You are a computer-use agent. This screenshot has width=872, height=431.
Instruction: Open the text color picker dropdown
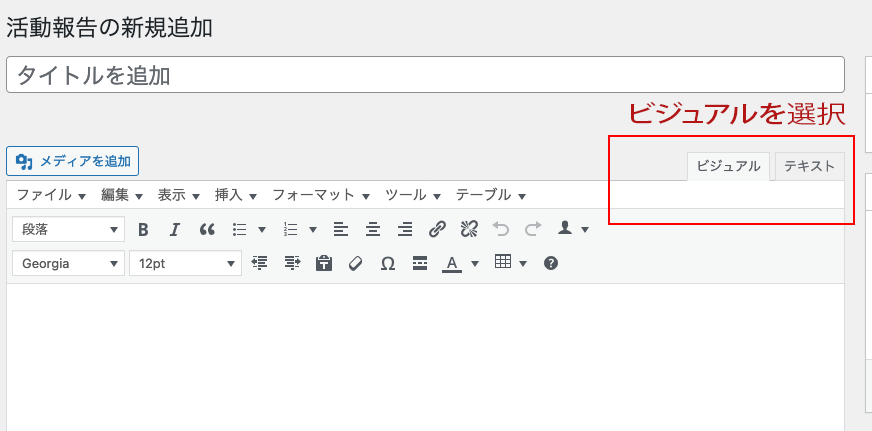474,263
